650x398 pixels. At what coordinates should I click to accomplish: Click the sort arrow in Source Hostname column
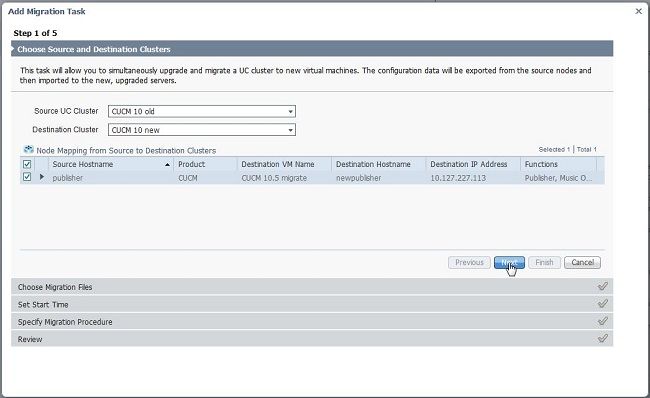click(167, 165)
